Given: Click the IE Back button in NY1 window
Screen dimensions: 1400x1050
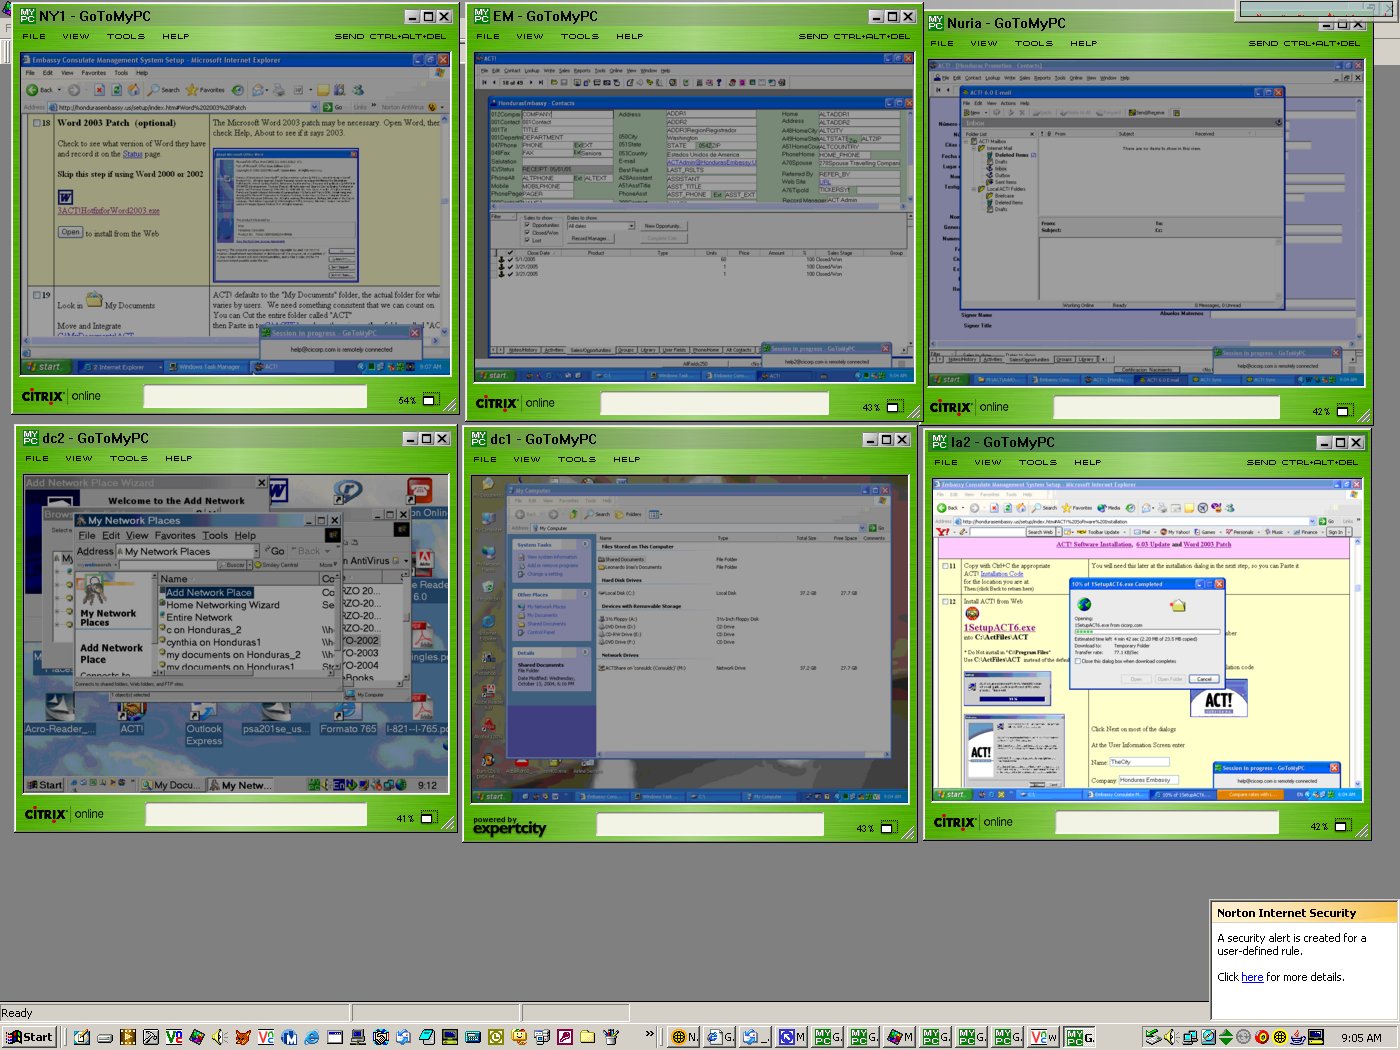Looking at the screenshot, I should (40, 90).
